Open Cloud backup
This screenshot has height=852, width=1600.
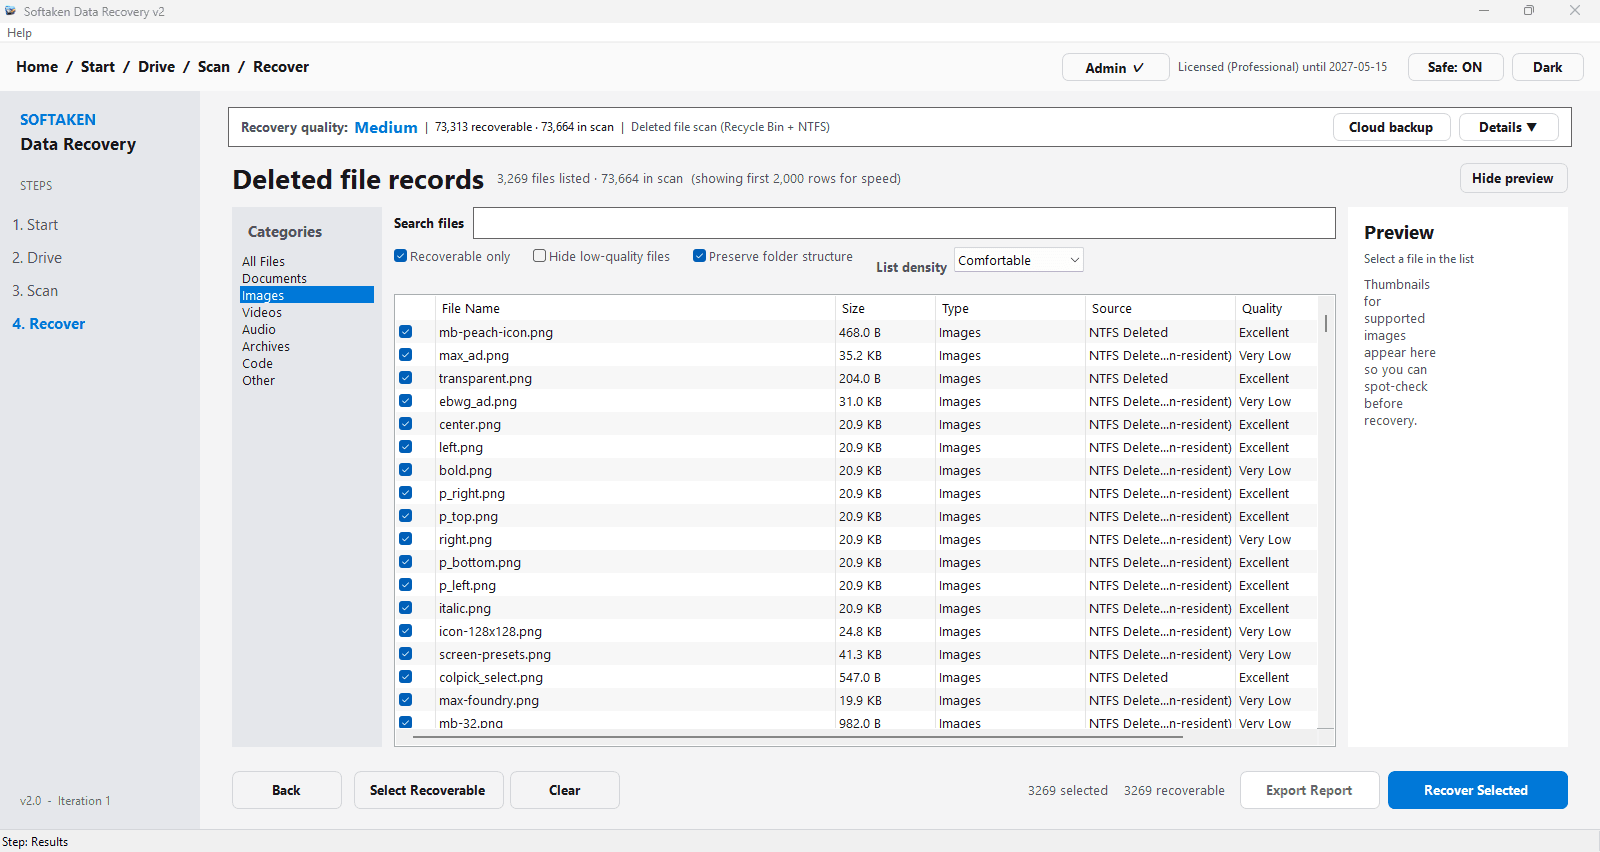1391,127
